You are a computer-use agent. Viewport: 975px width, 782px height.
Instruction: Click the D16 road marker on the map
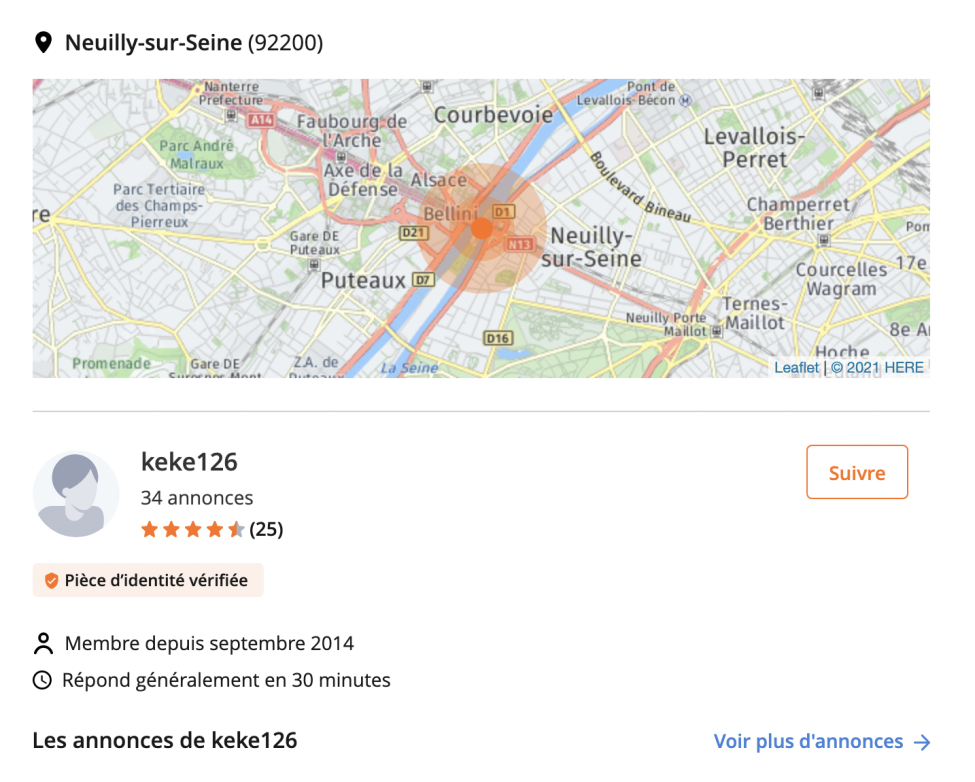pyautogui.click(x=498, y=338)
